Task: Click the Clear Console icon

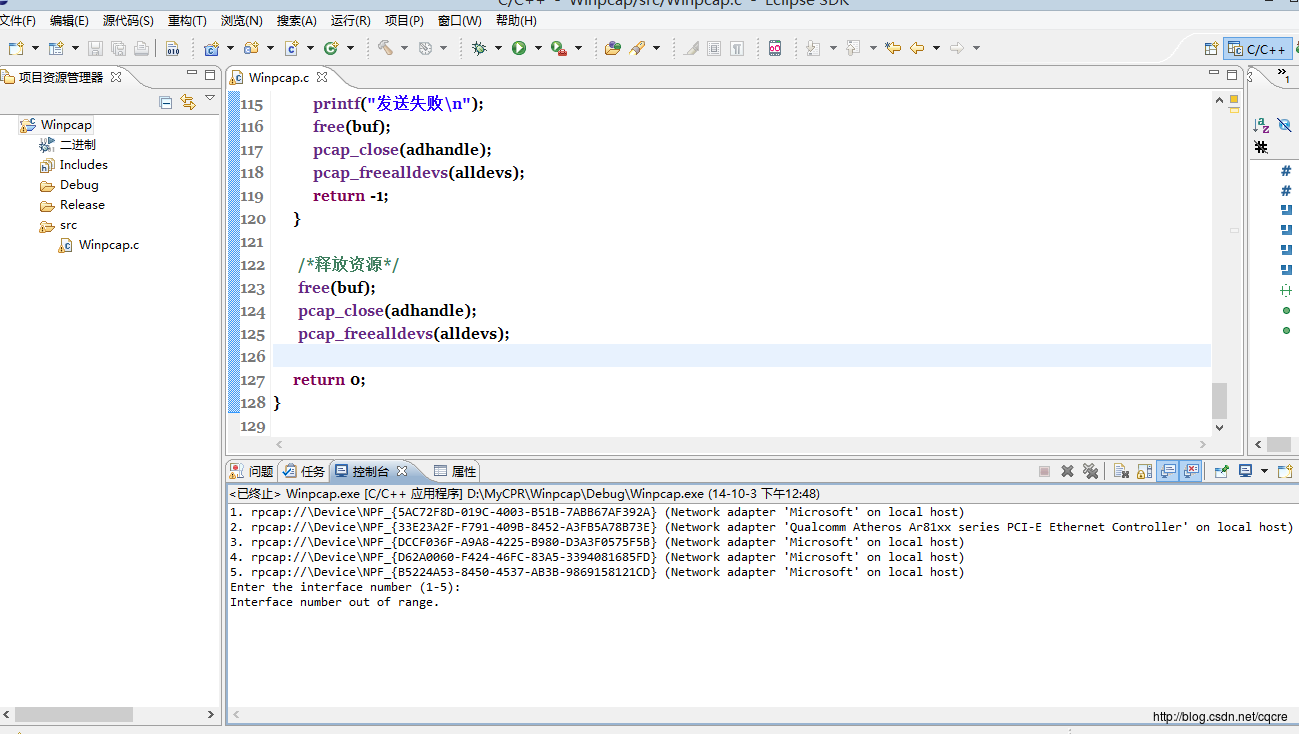Action: coord(1121,471)
